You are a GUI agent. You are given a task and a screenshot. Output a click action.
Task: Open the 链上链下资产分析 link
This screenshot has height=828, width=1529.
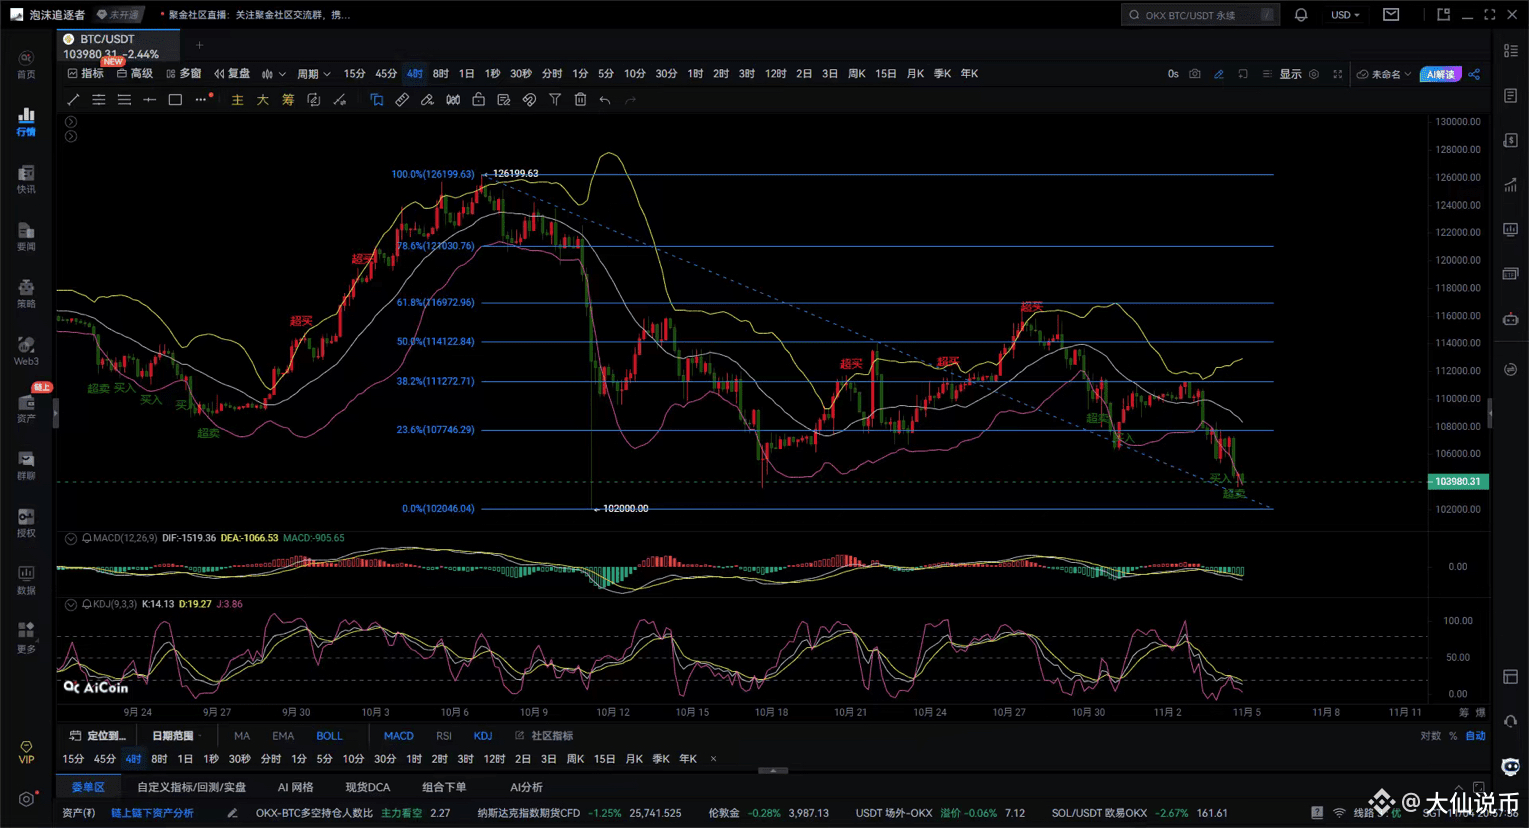(152, 813)
